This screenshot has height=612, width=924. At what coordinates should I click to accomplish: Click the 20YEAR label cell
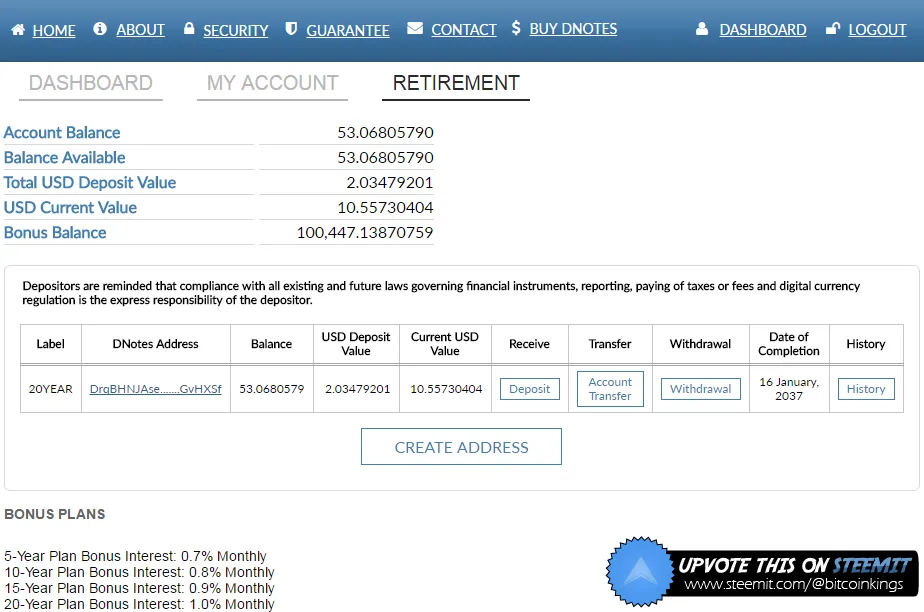pos(51,389)
